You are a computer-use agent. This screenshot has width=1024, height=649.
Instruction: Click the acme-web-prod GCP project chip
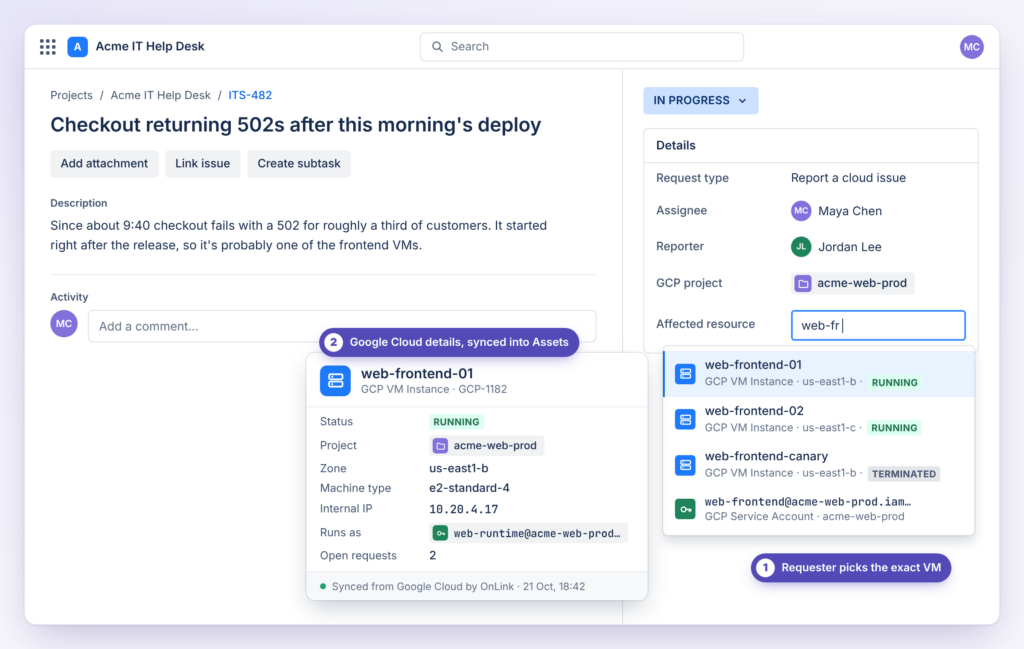coord(852,283)
